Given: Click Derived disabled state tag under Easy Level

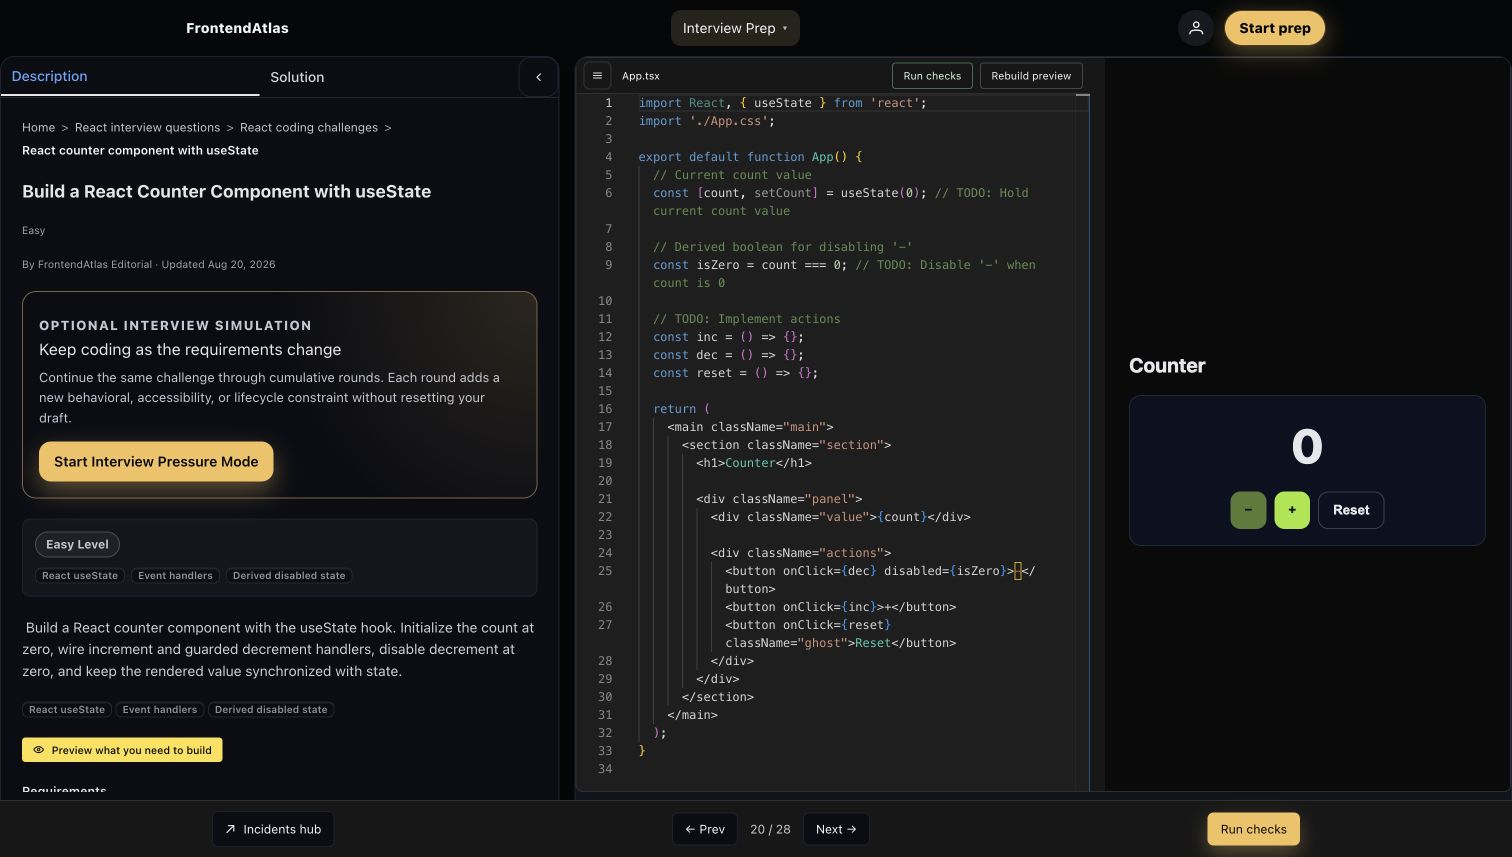Looking at the screenshot, I should click(289, 575).
